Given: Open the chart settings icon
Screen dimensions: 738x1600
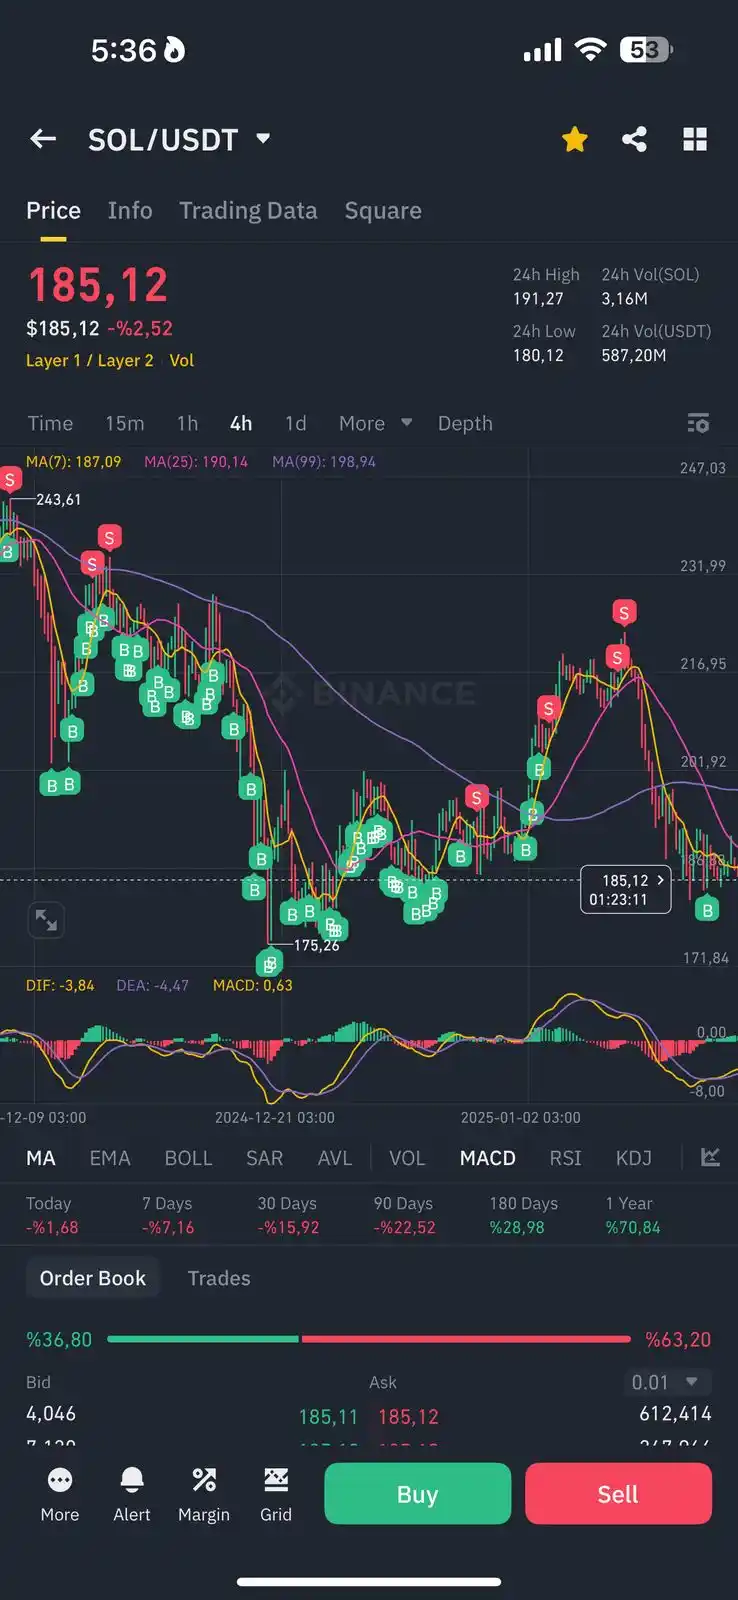Looking at the screenshot, I should (x=698, y=423).
